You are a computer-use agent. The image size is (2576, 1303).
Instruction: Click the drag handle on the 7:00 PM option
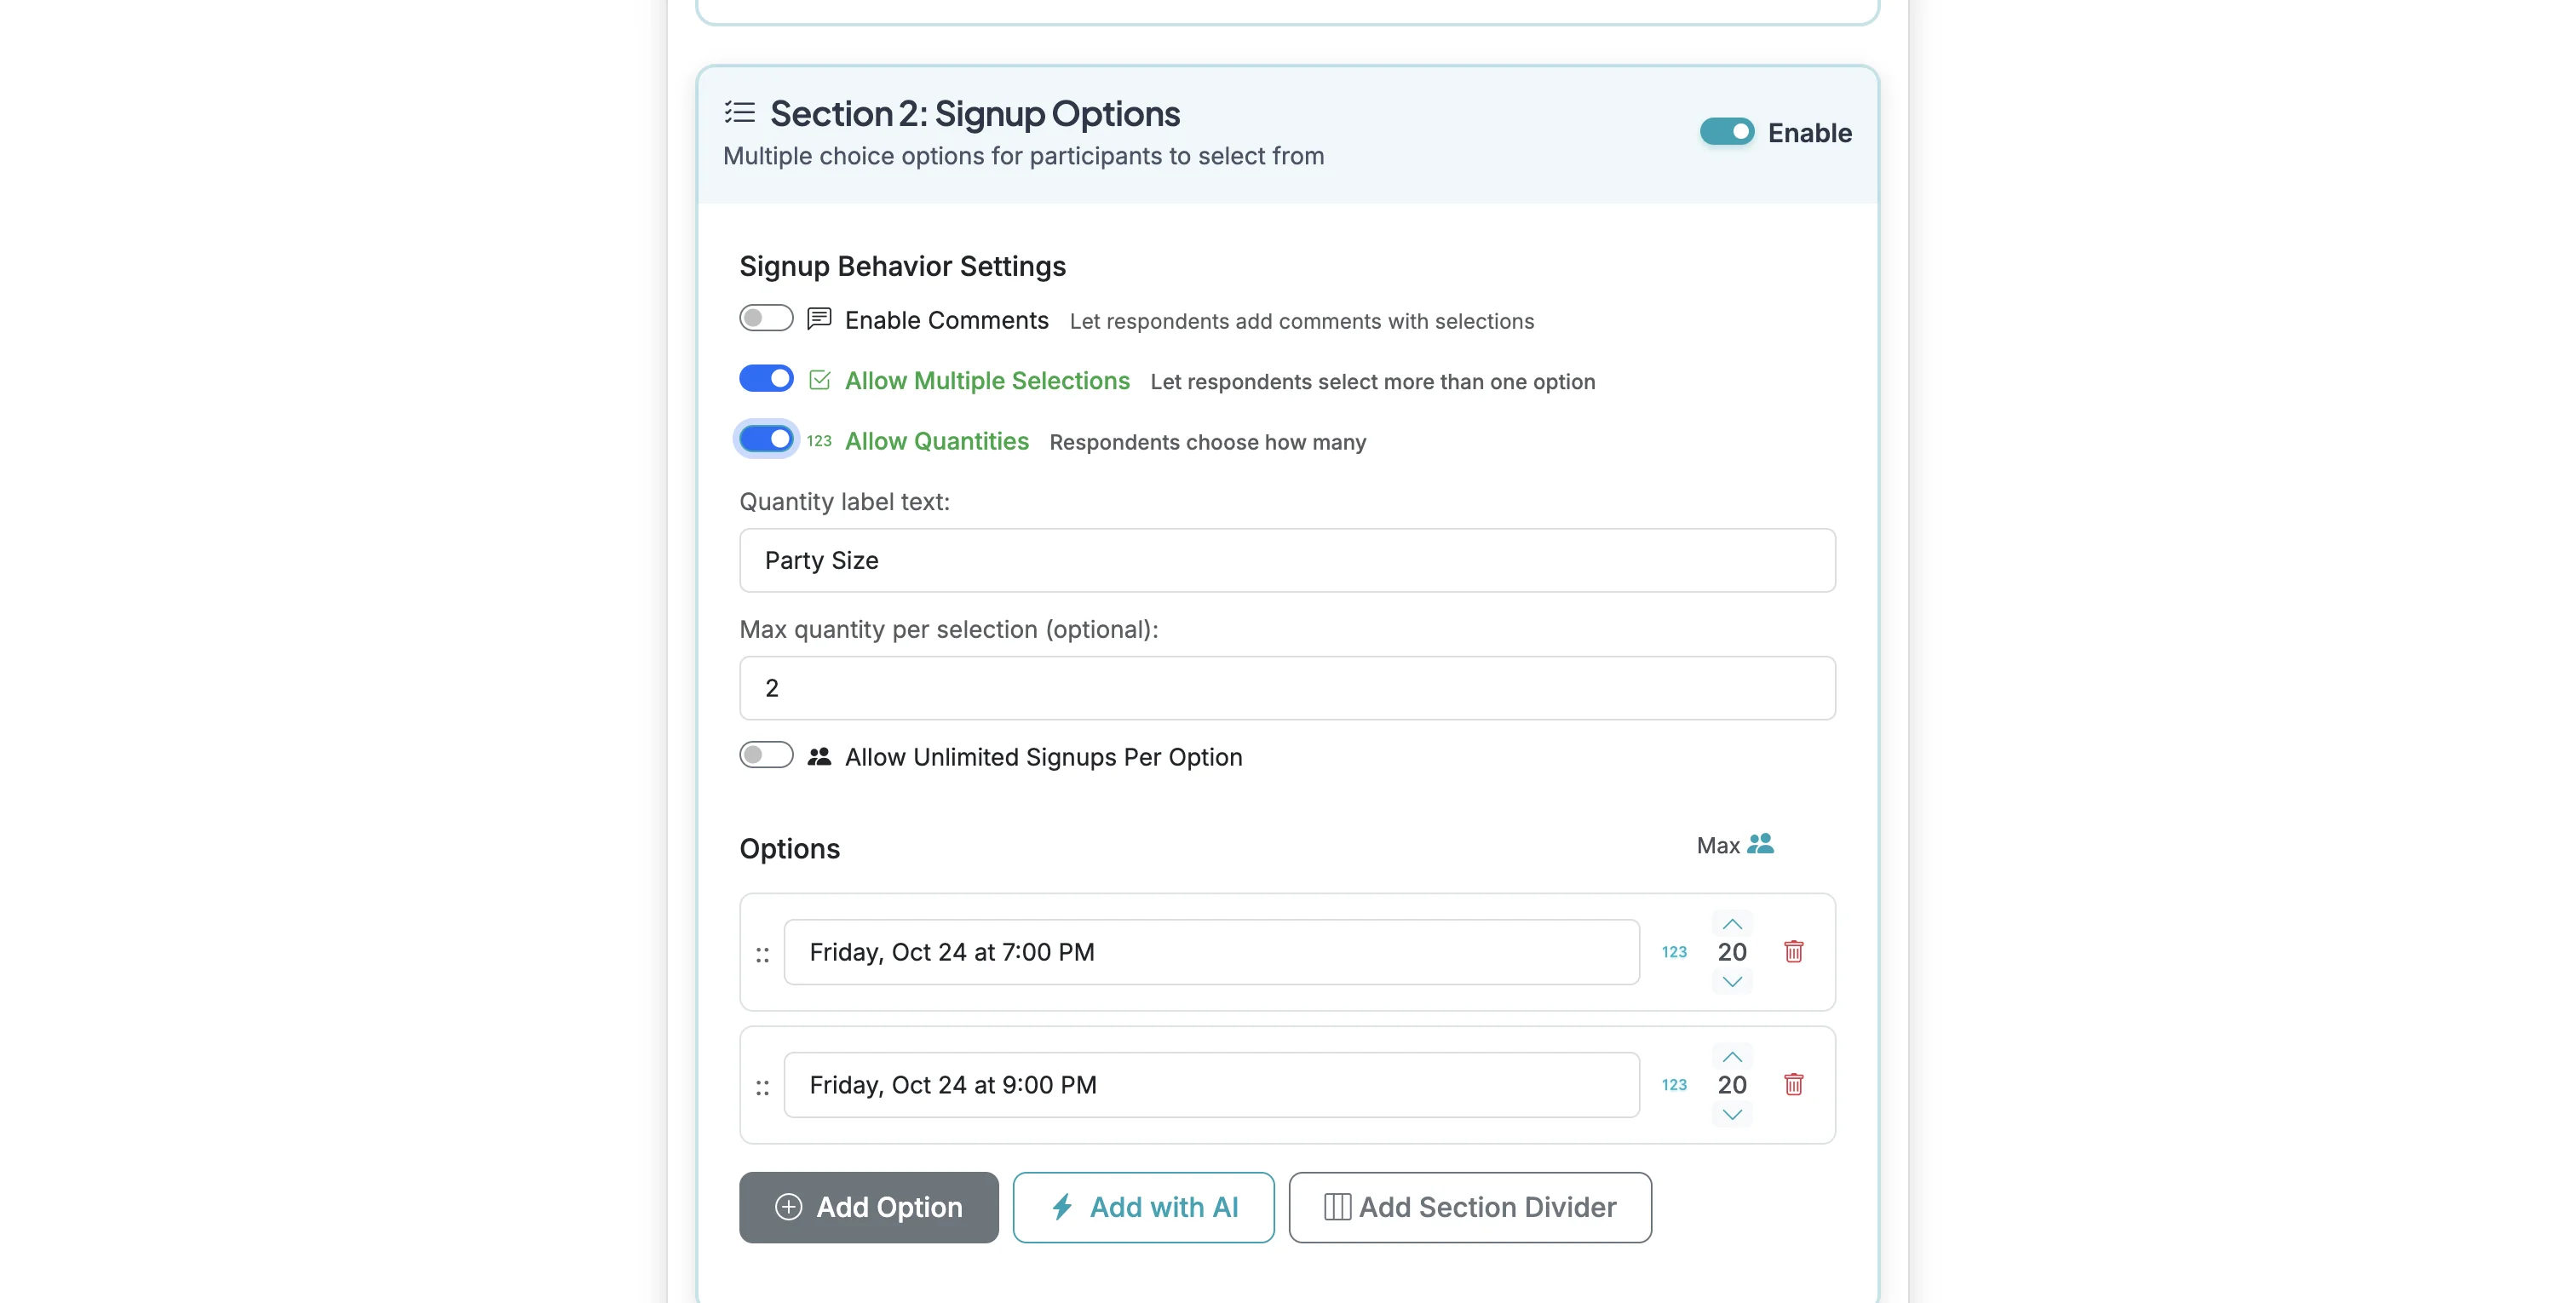point(762,954)
